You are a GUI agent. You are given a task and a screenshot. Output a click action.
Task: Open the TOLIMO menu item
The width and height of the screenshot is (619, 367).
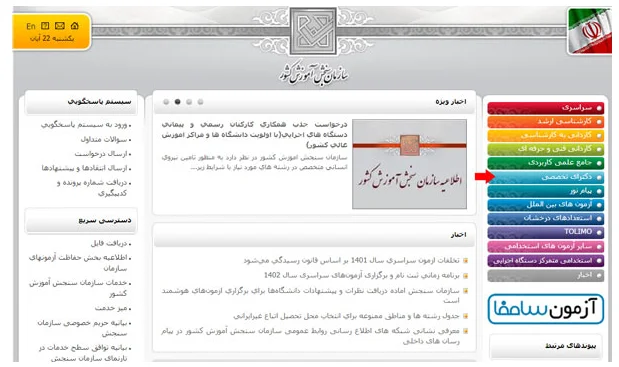coord(546,232)
